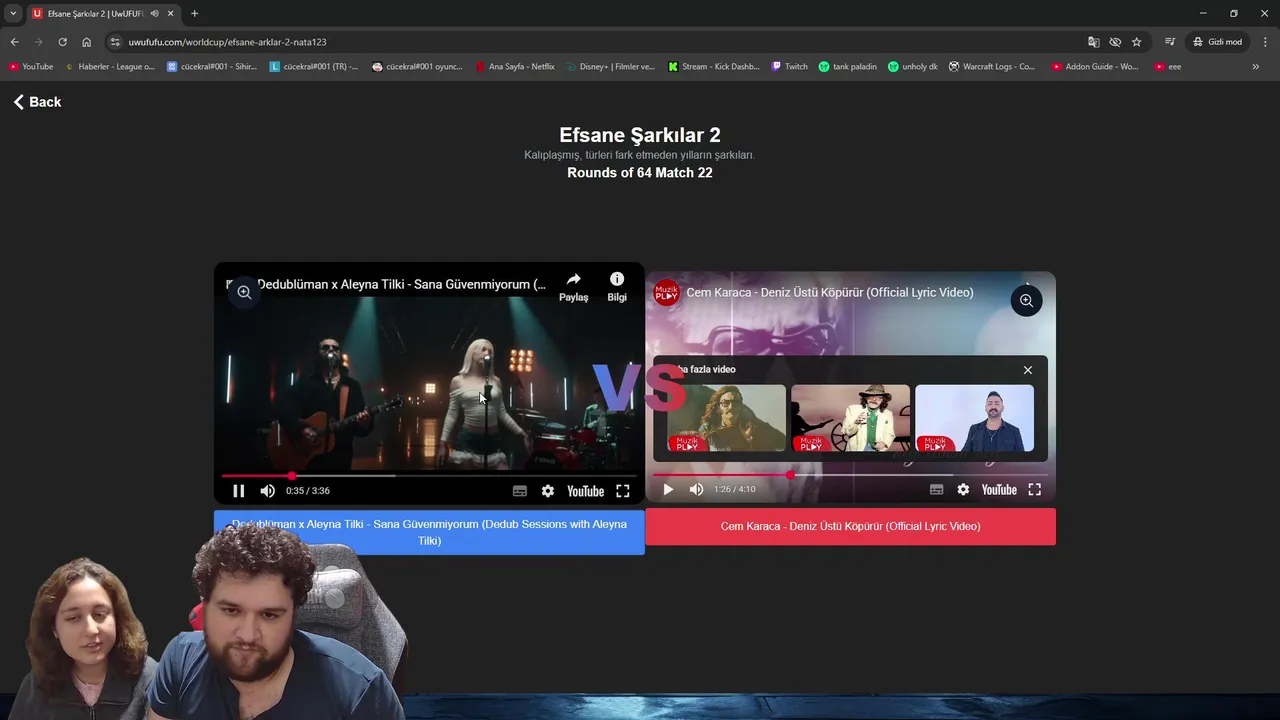1280x720 pixels.
Task: Open YouTube bookmark
Action: pos(30,67)
